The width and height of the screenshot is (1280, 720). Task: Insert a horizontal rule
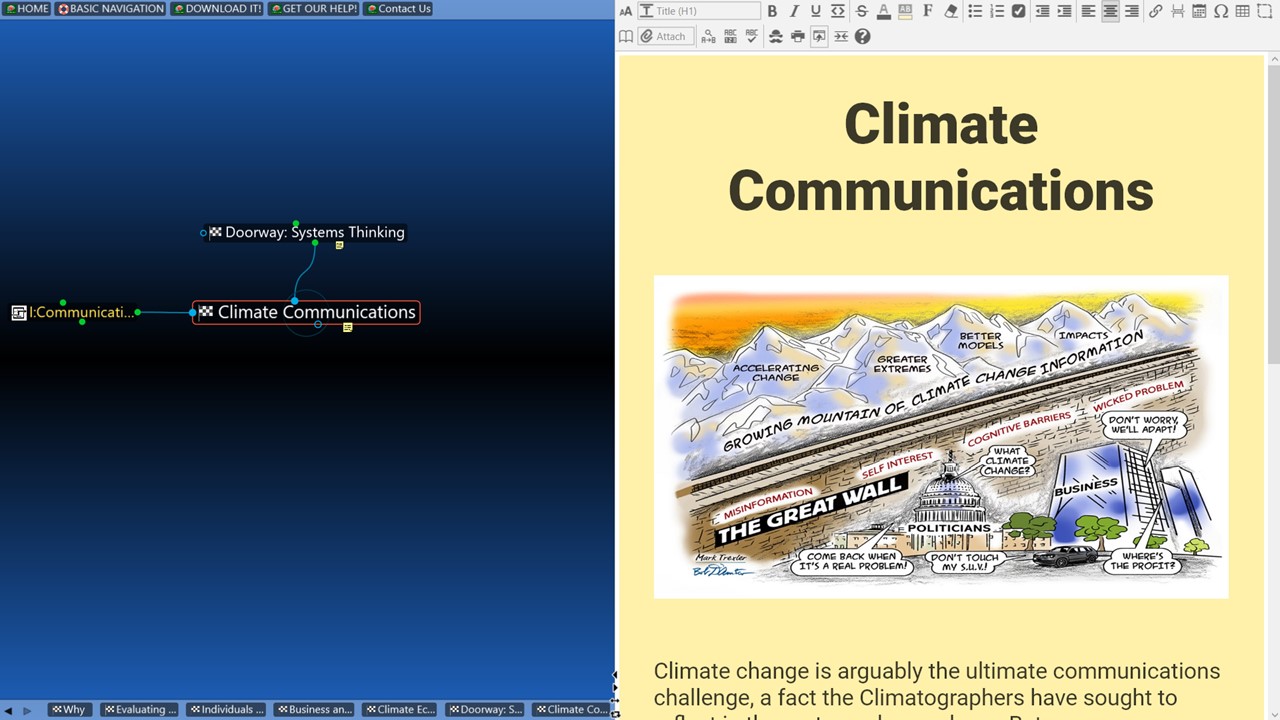pyautogui.click(x=1177, y=11)
